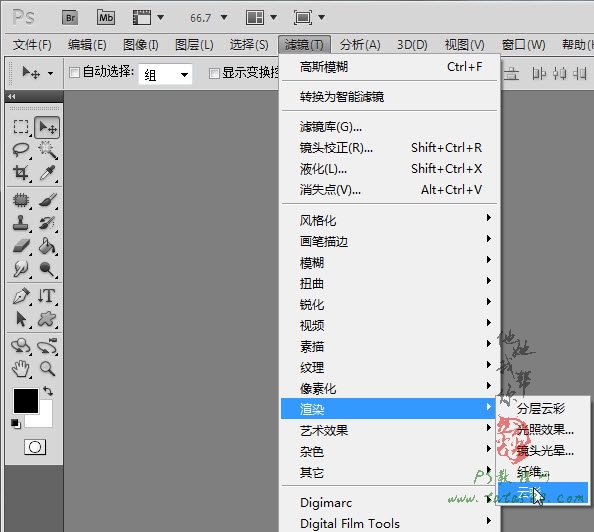This screenshot has width=594, height=532.
Task: Open the 选择(S) menu
Action: tap(249, 45)
